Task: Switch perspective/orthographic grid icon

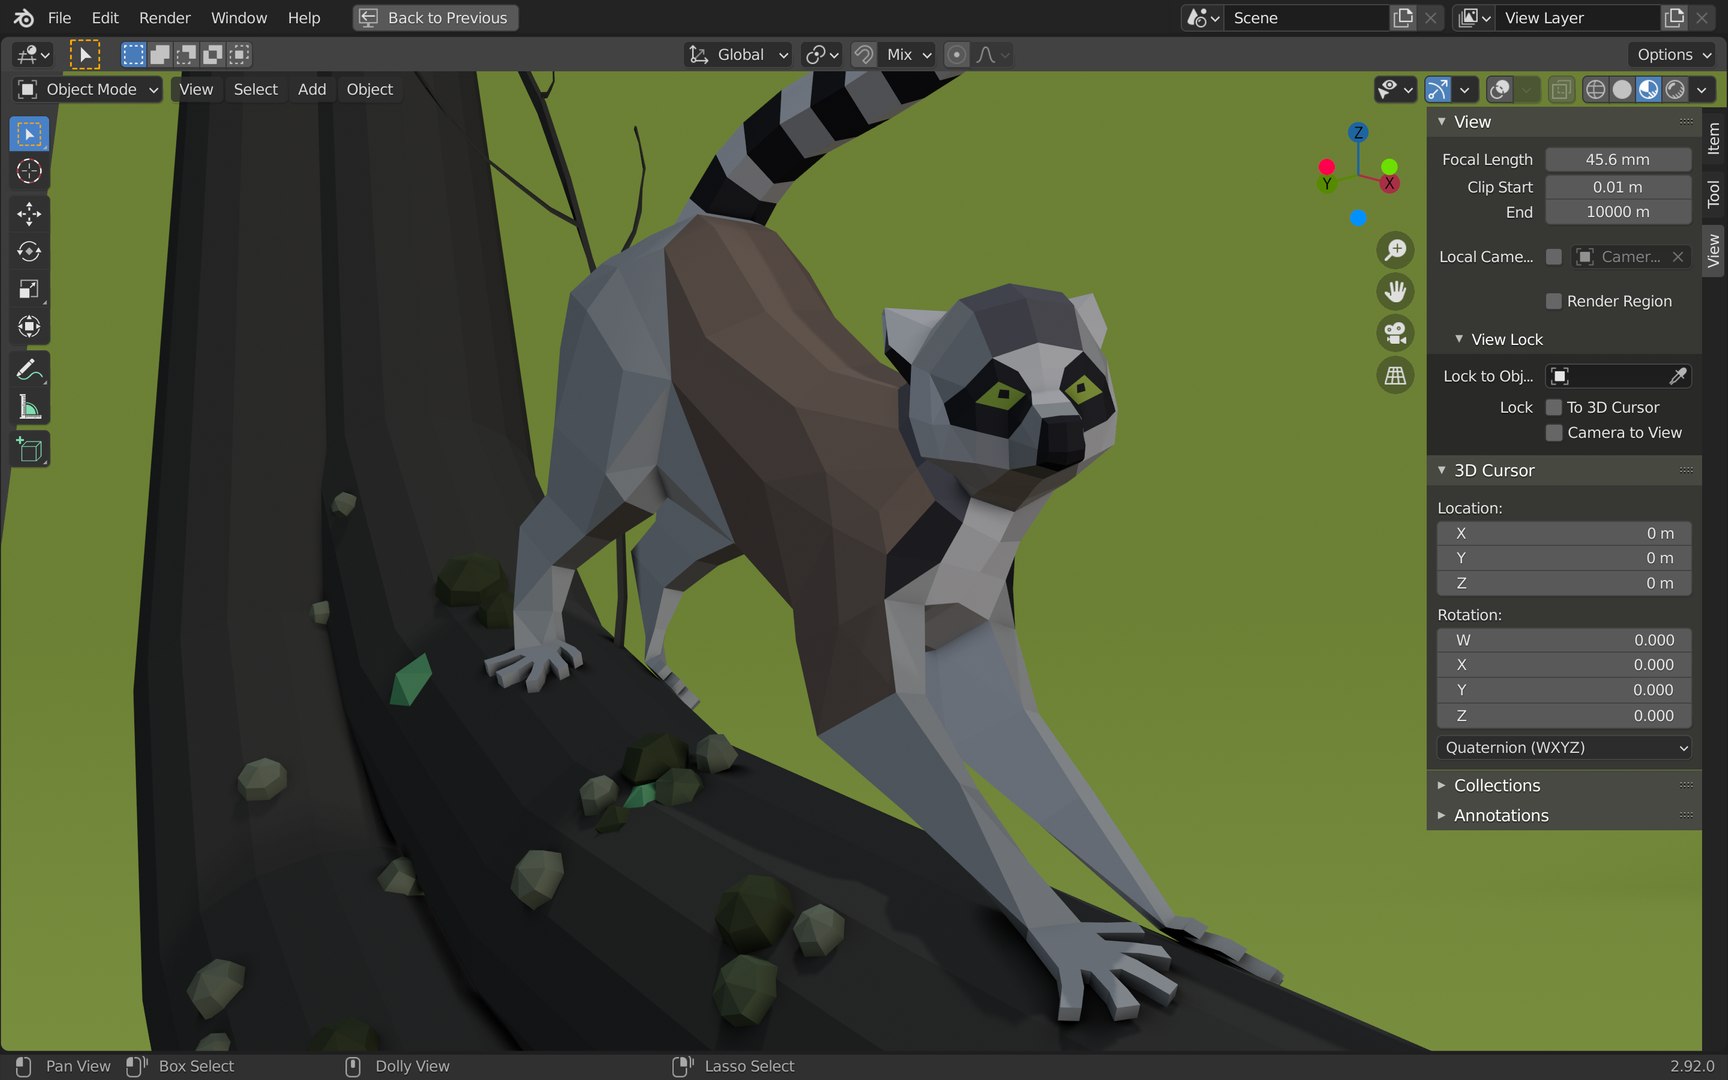Action: pos(1395,375)
